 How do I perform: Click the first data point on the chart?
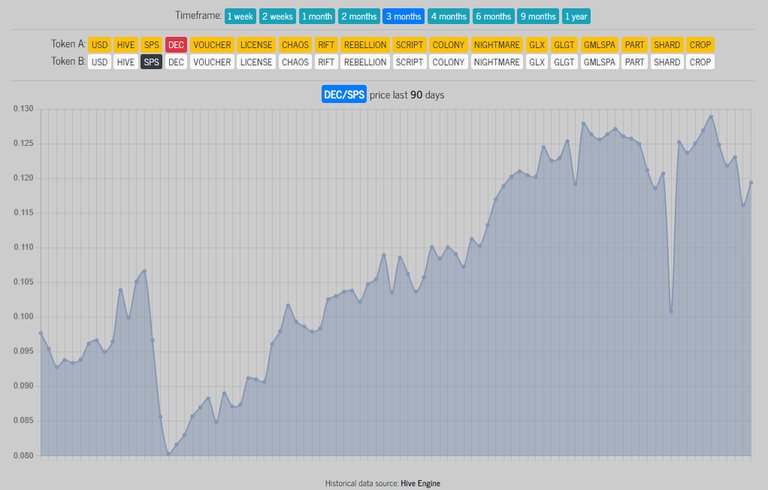click(41, 333)
